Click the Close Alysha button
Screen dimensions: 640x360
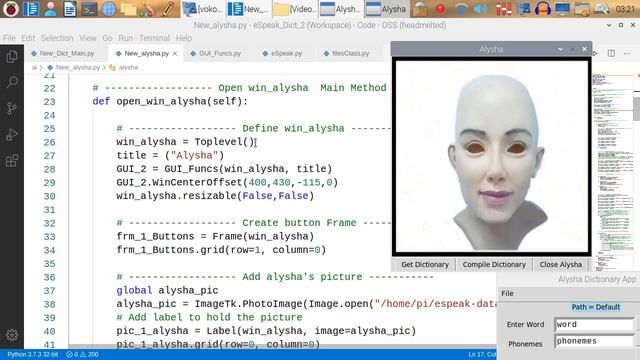pos(561,264)
